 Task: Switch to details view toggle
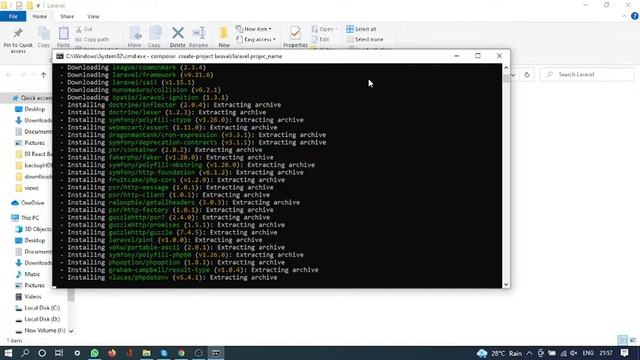622,340
